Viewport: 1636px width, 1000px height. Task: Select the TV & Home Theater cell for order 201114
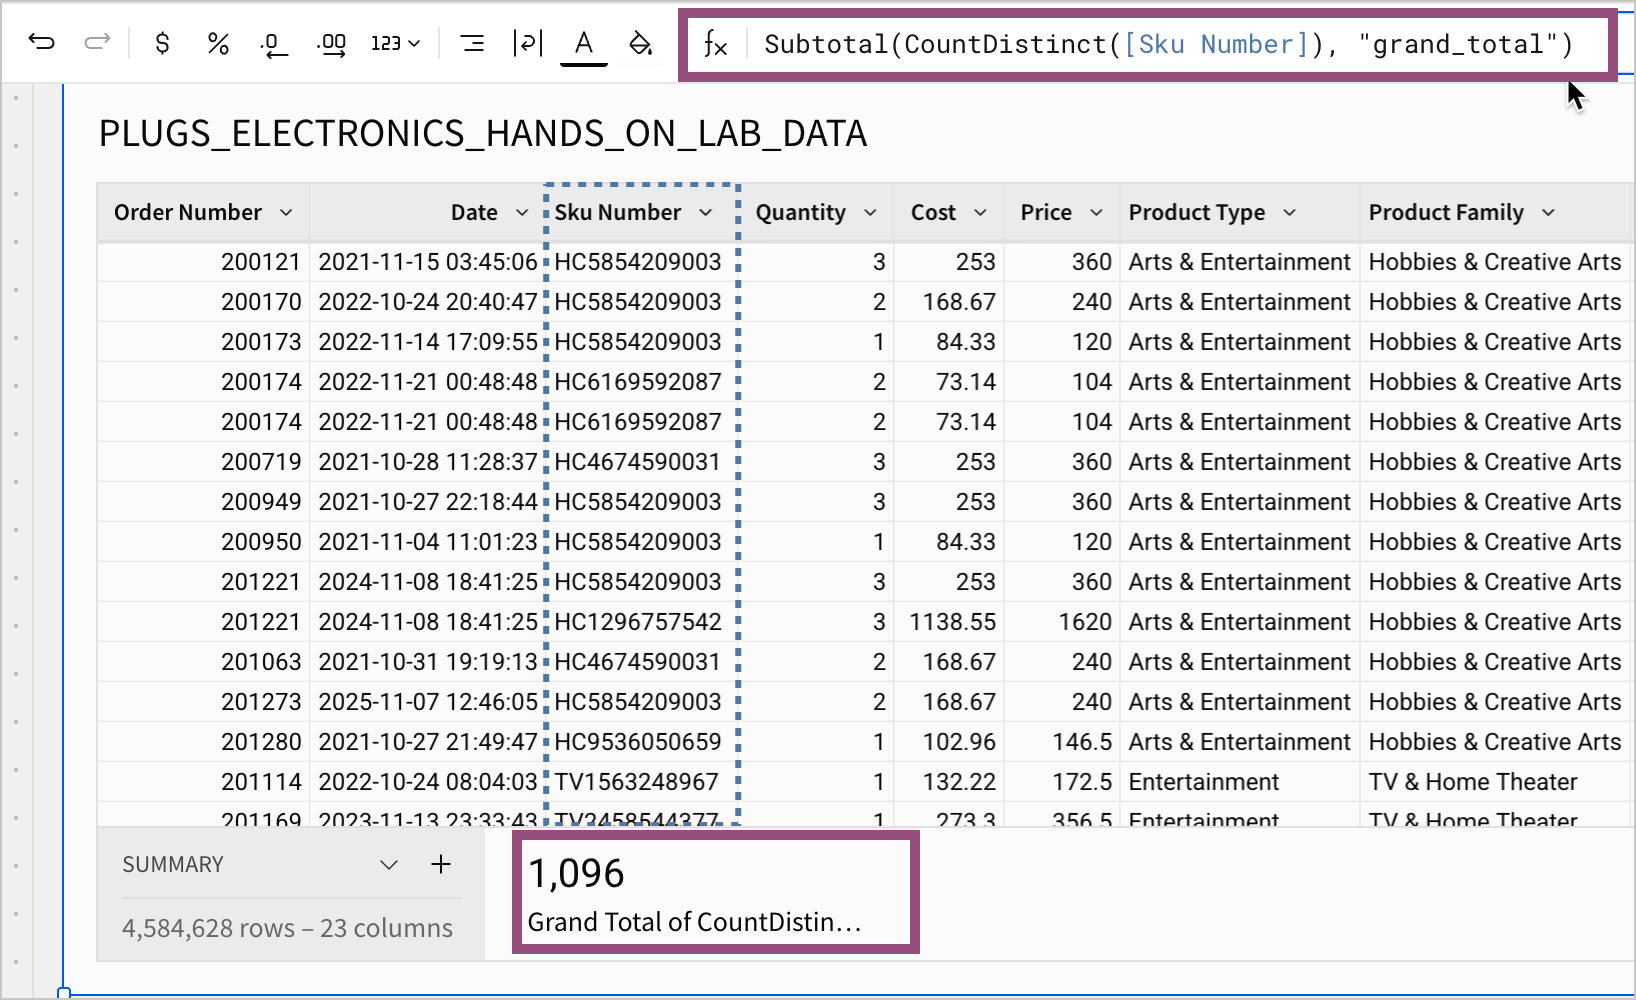1496,782
